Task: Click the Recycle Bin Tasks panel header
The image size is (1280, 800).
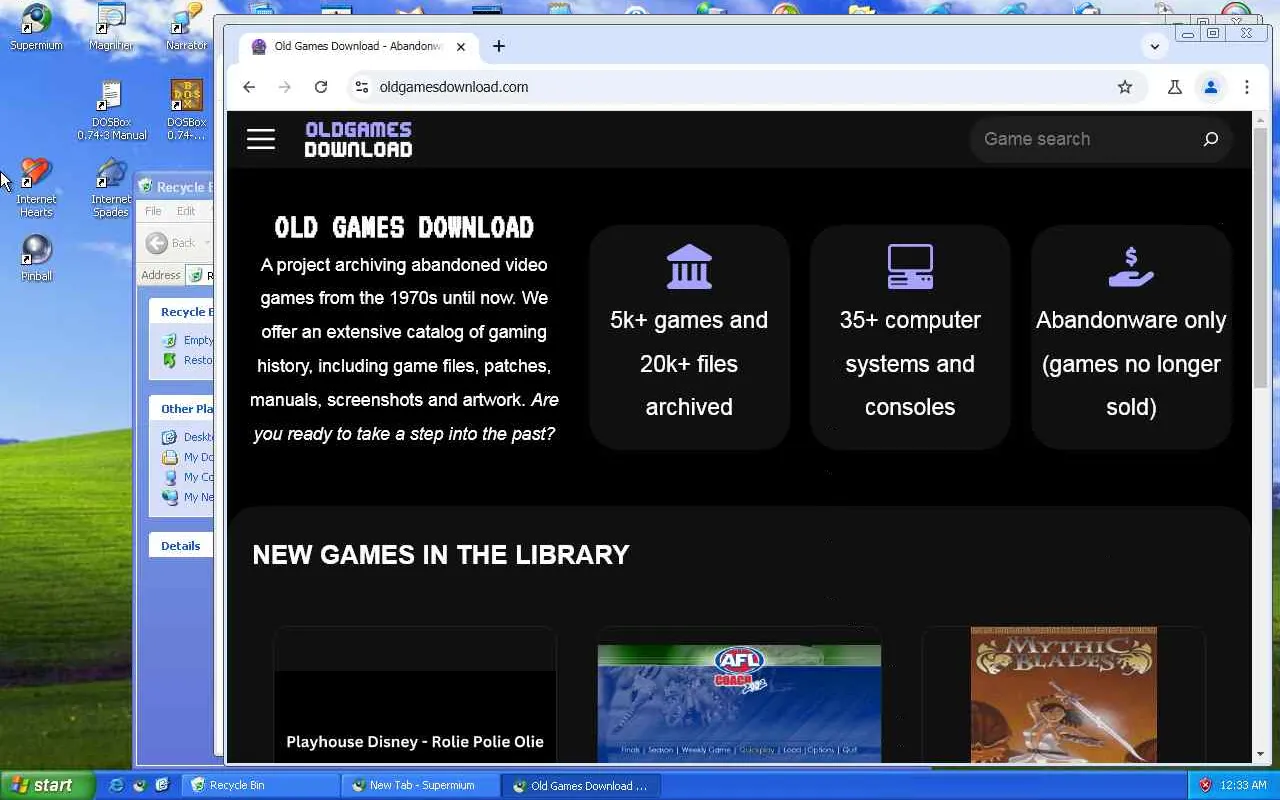Action: click(181, 311)
